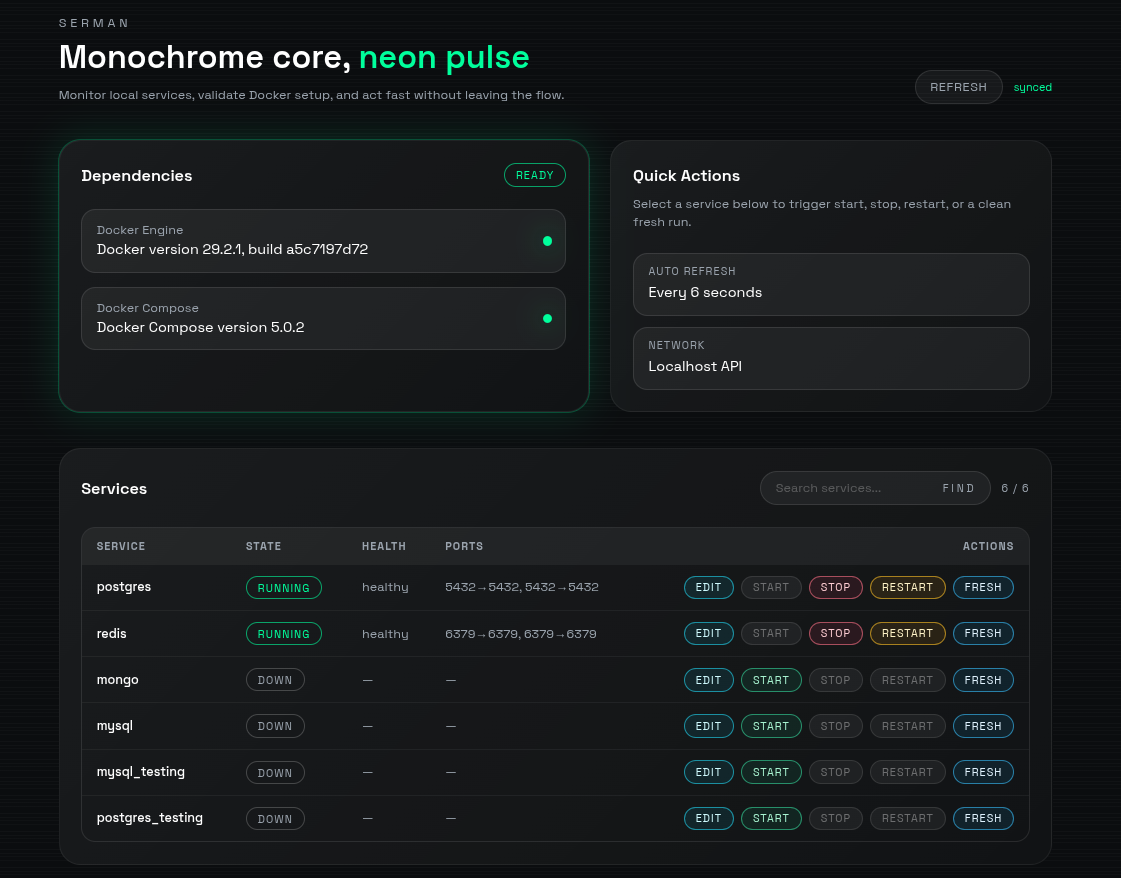
Task: Run FRESH on the mysql_testing service
Action: (x=983, y=772)
